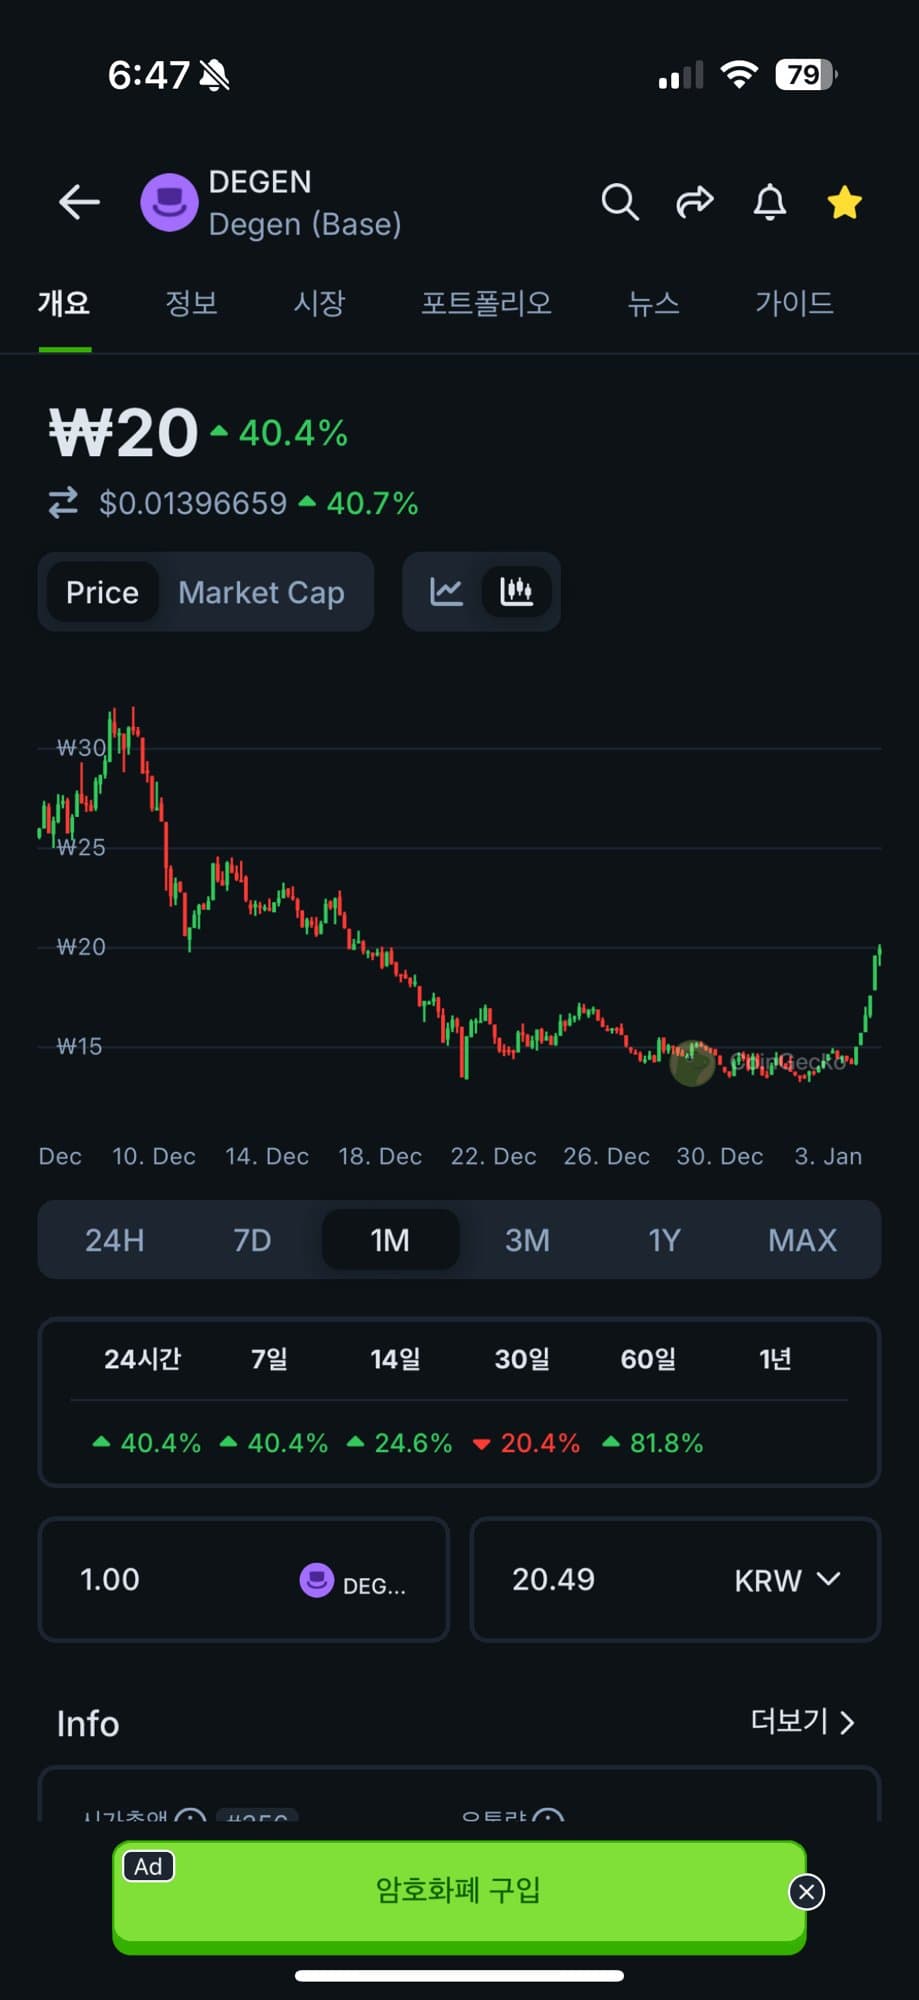Select candlestick chart view icon

coord(516,592)
